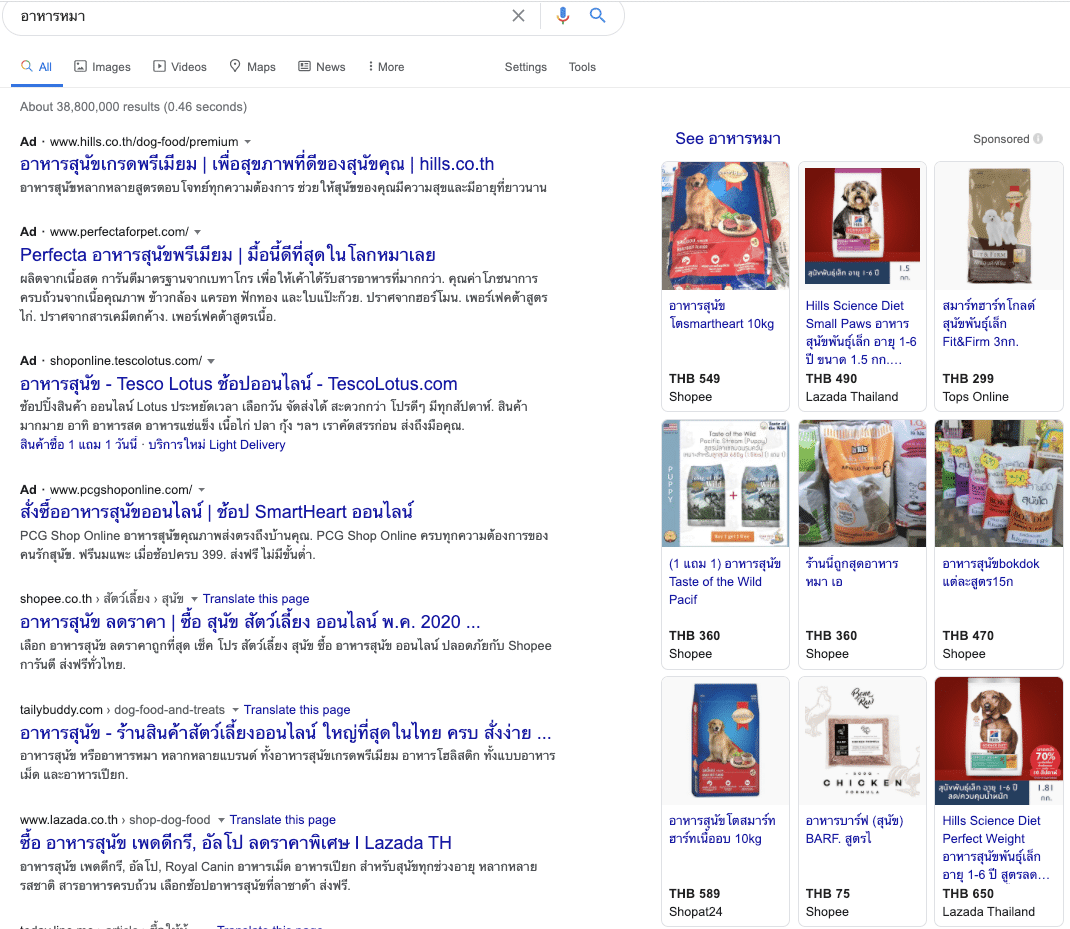Expand the tailybuddy.com result dropdown arrow
Viewport: 1070px width, 929px height.
[x=235, y=710]
